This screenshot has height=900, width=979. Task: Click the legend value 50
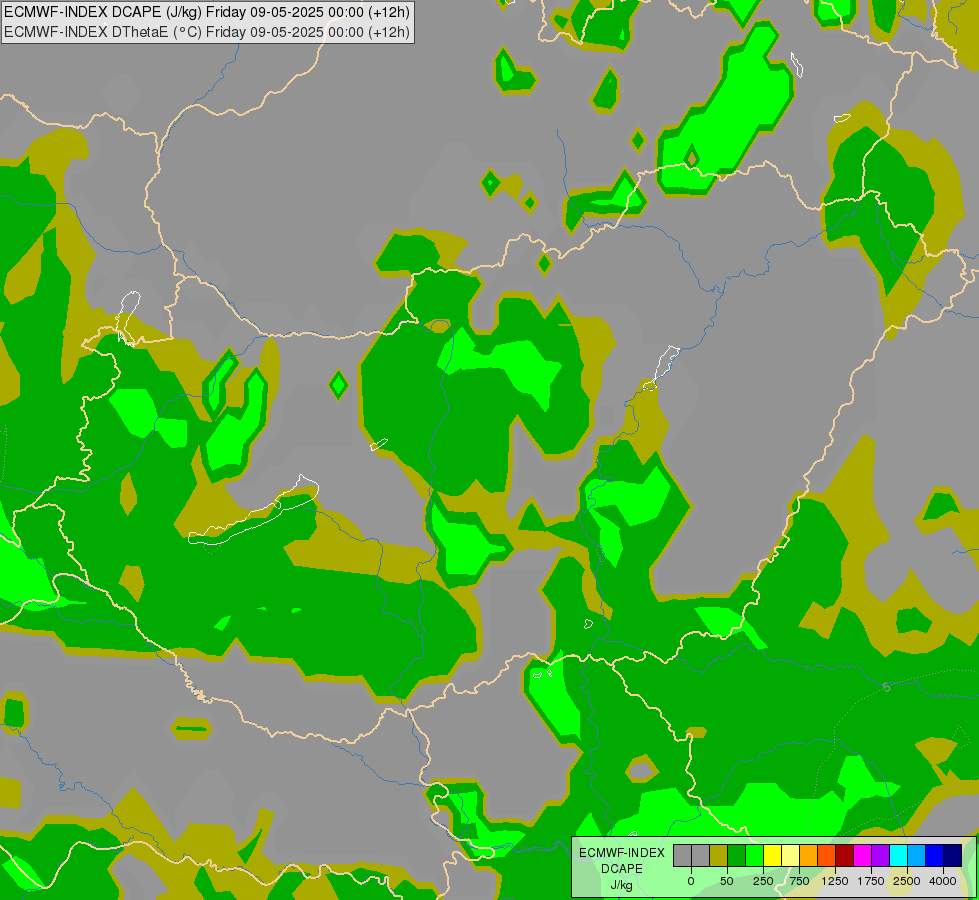tap(727, 881)
